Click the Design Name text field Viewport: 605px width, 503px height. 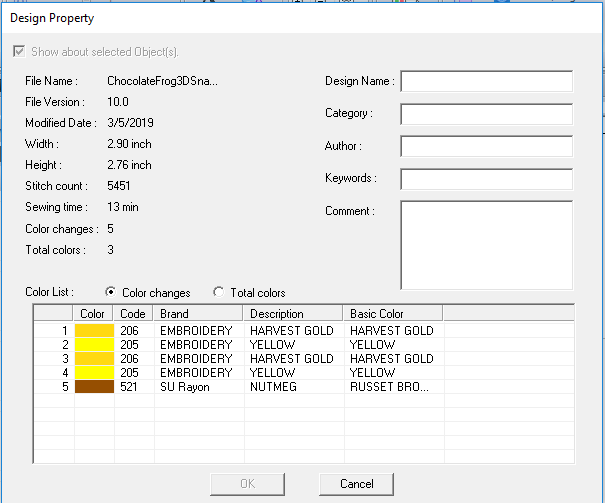[486, 81]
